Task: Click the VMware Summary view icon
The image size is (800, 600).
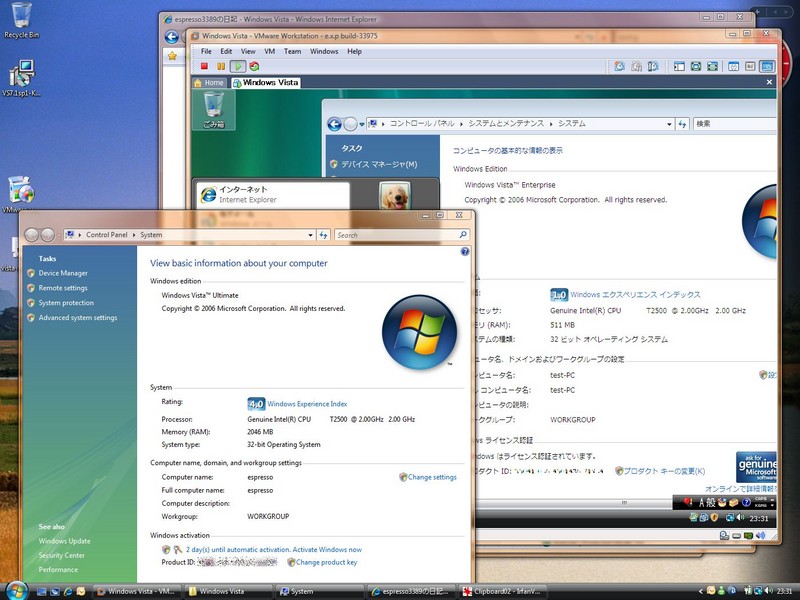Action: [734, 66]
